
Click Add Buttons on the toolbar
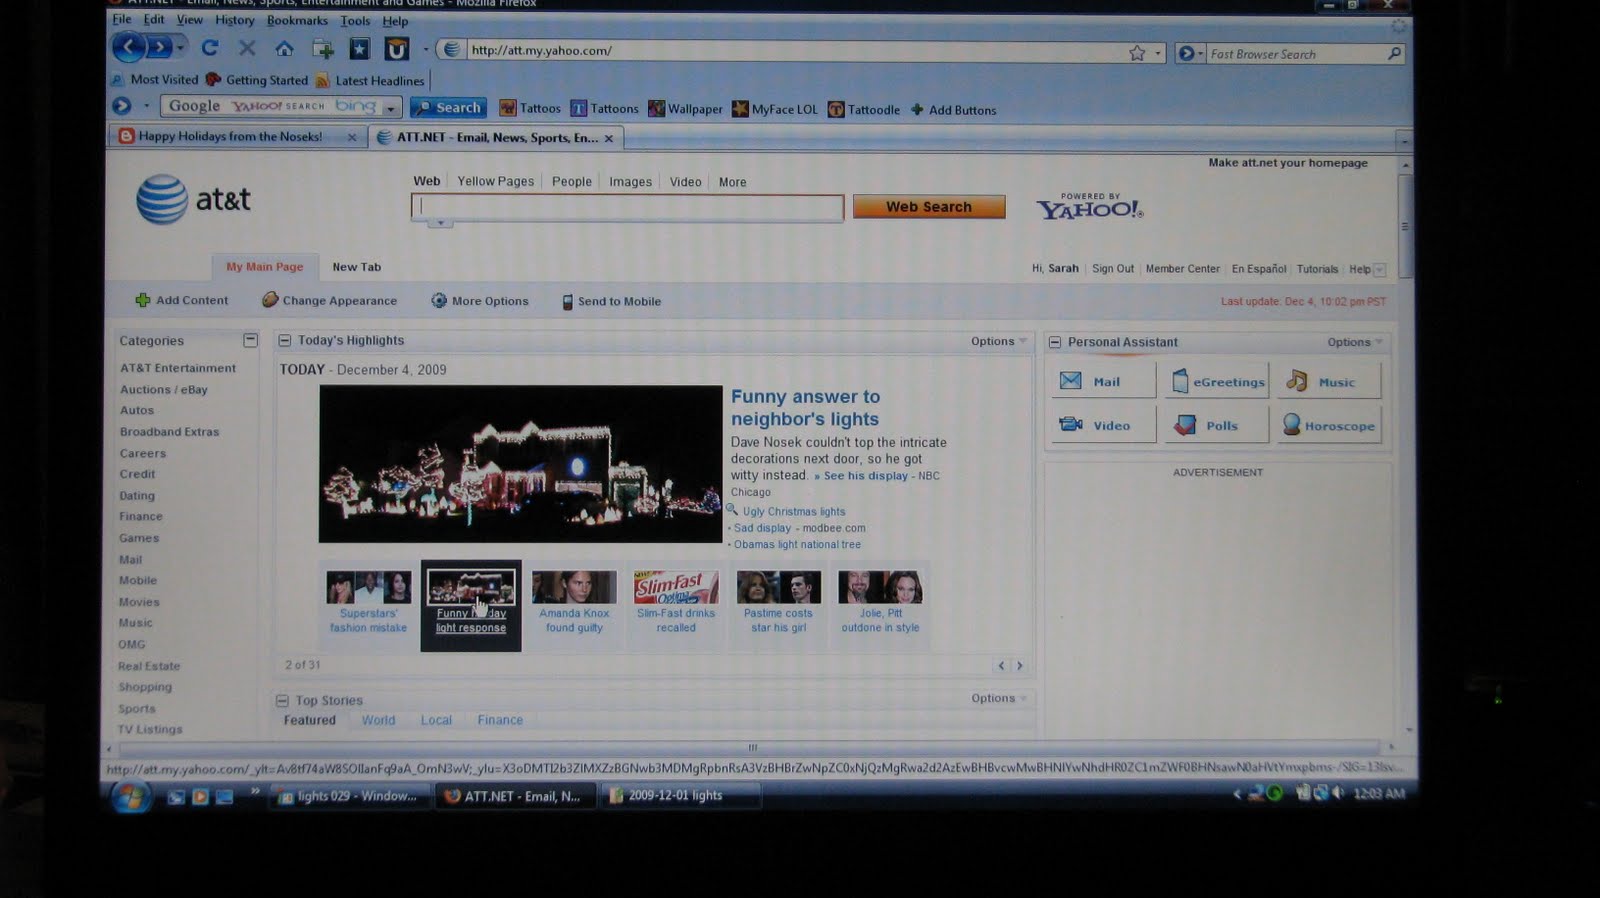click(953, 110)
